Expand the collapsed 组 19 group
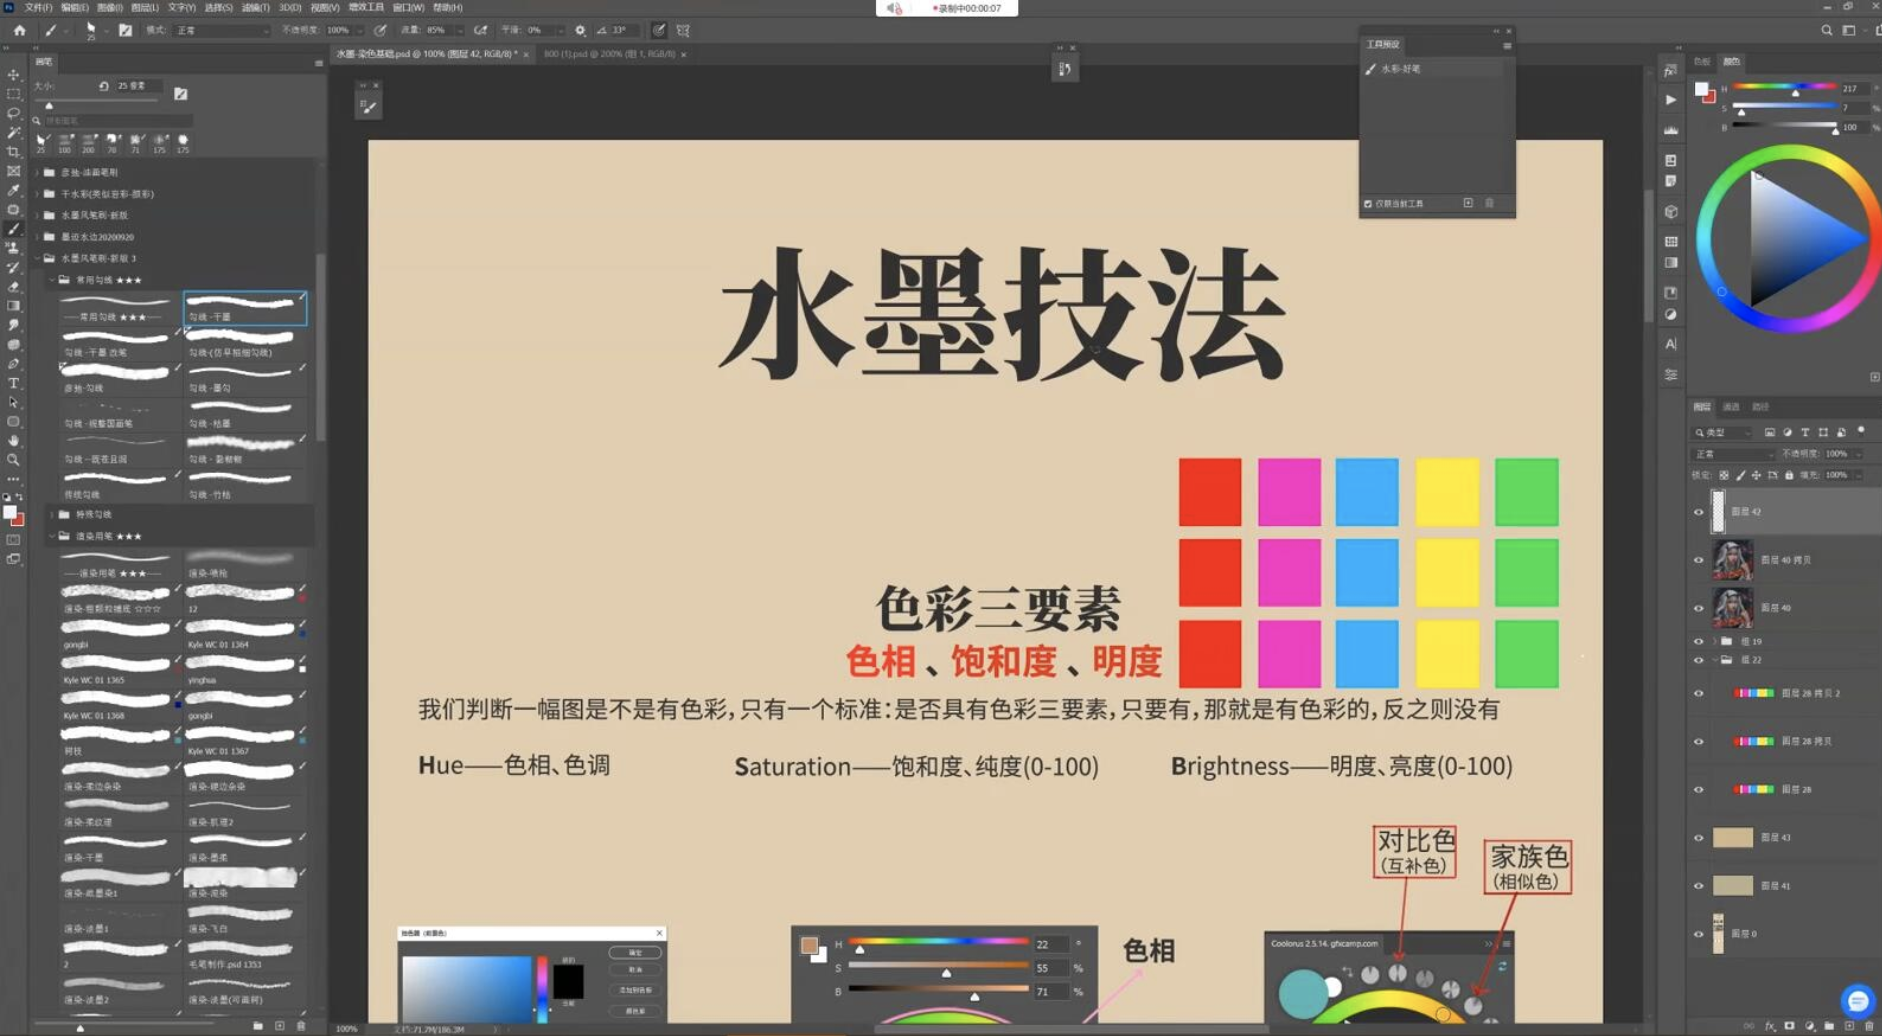This screenshot has height=1036, width=1882. [1714, 640]
